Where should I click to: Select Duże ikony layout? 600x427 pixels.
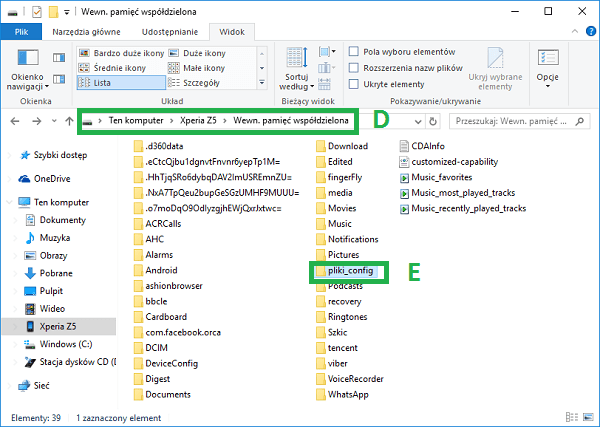pos(197,53)
